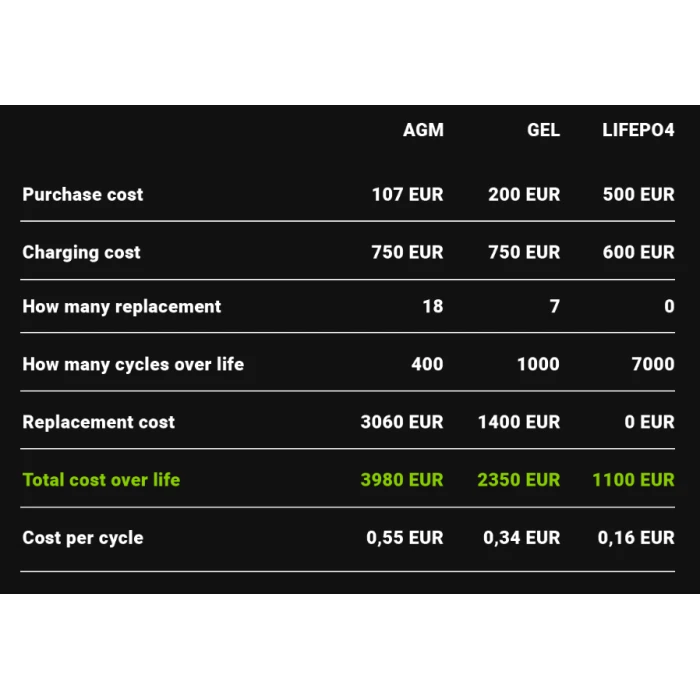Select the 0,16 EUR cost per cycle
This screenshot has height=700, width=700.
pyautogui.click(x=636, y=538)
